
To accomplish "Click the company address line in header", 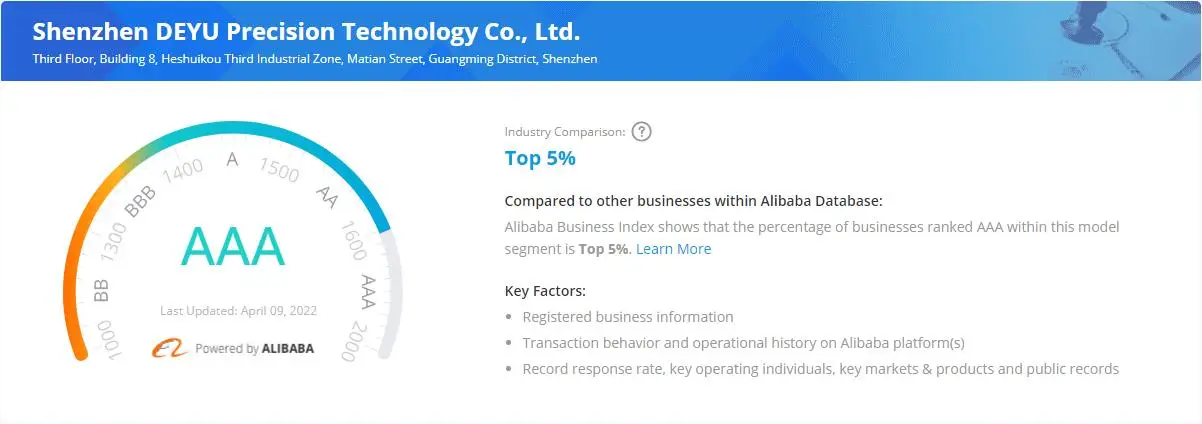I will point(315,59).
